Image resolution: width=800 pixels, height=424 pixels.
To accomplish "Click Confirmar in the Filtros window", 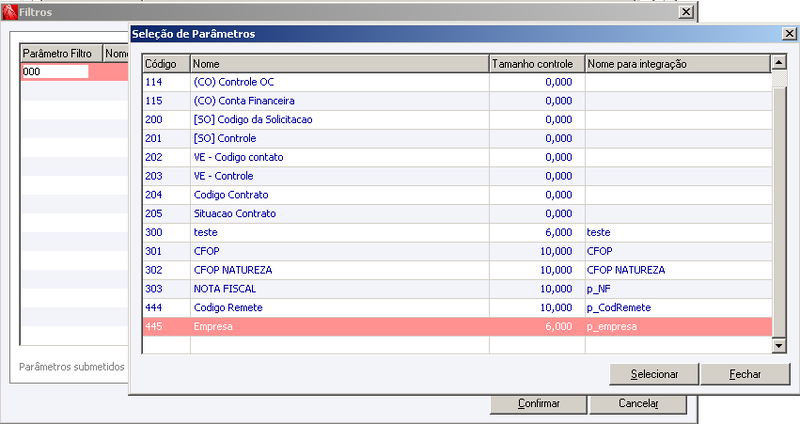I will pos(538,404).
